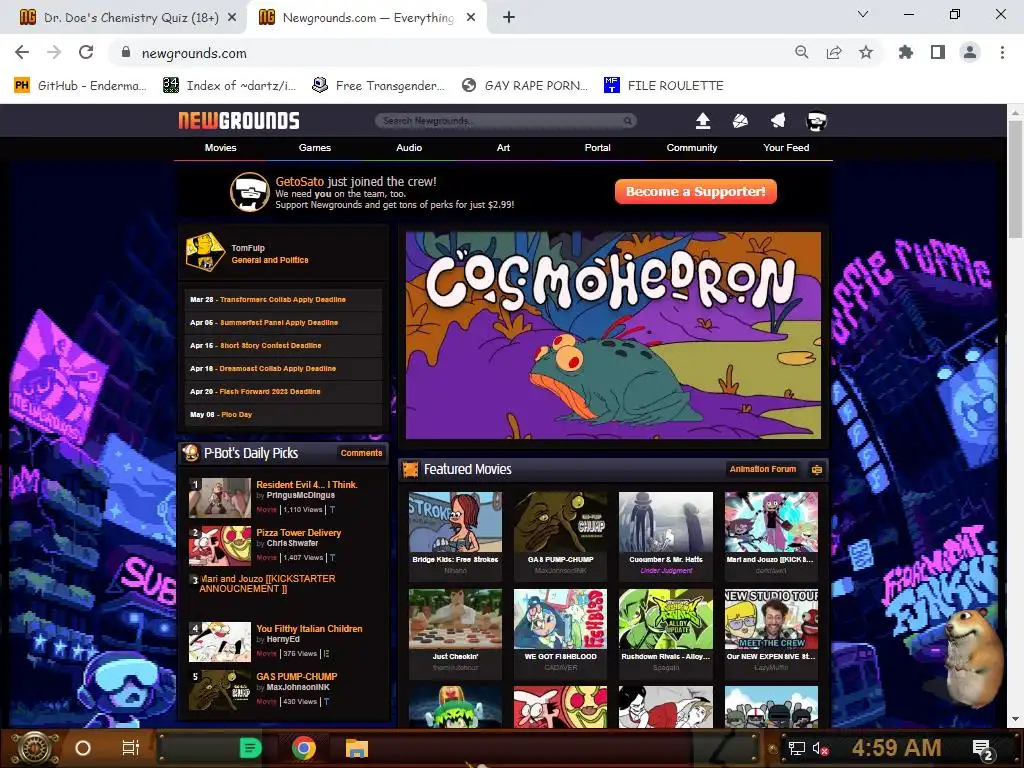This screenshot has width=1024, height=768.
Task: Close the Newgrounds.com browser tab
Action: pos(471,17)
